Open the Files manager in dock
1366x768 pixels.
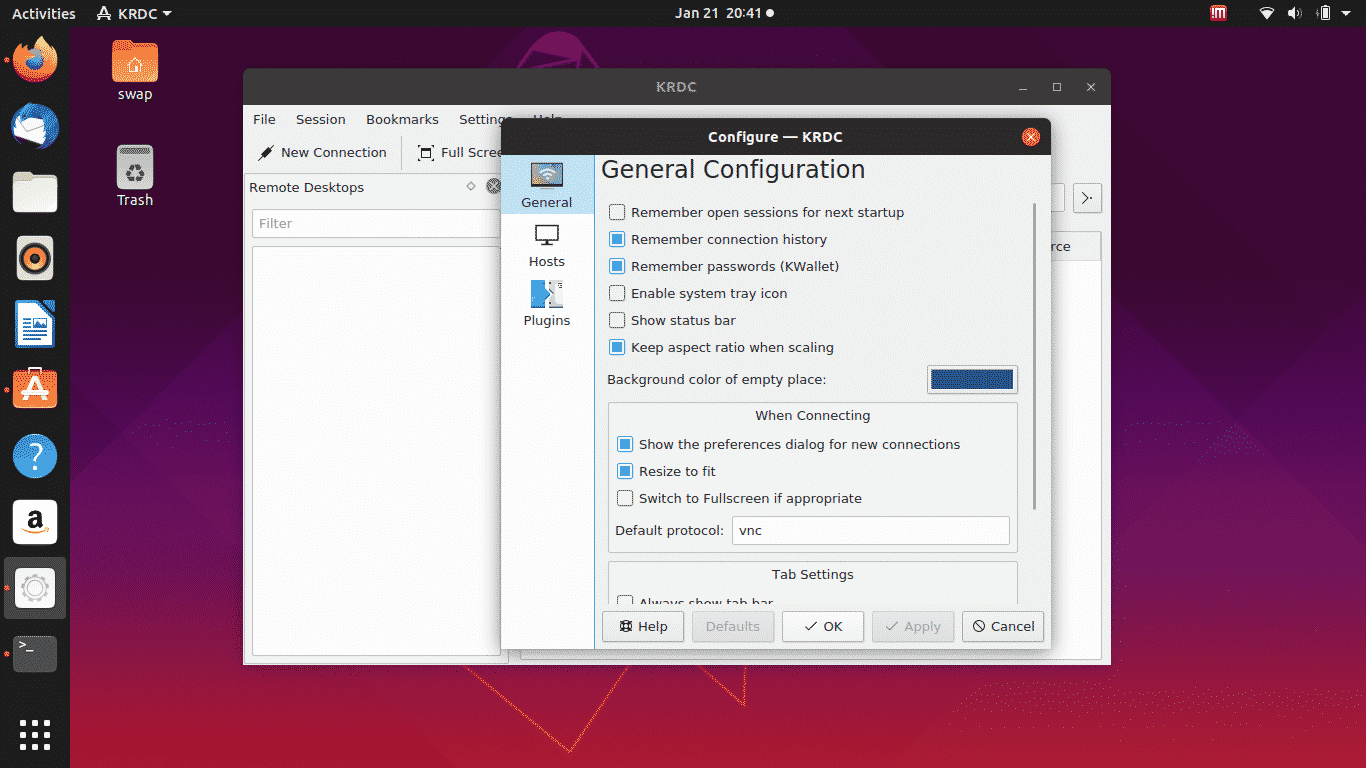coord(35,192)
